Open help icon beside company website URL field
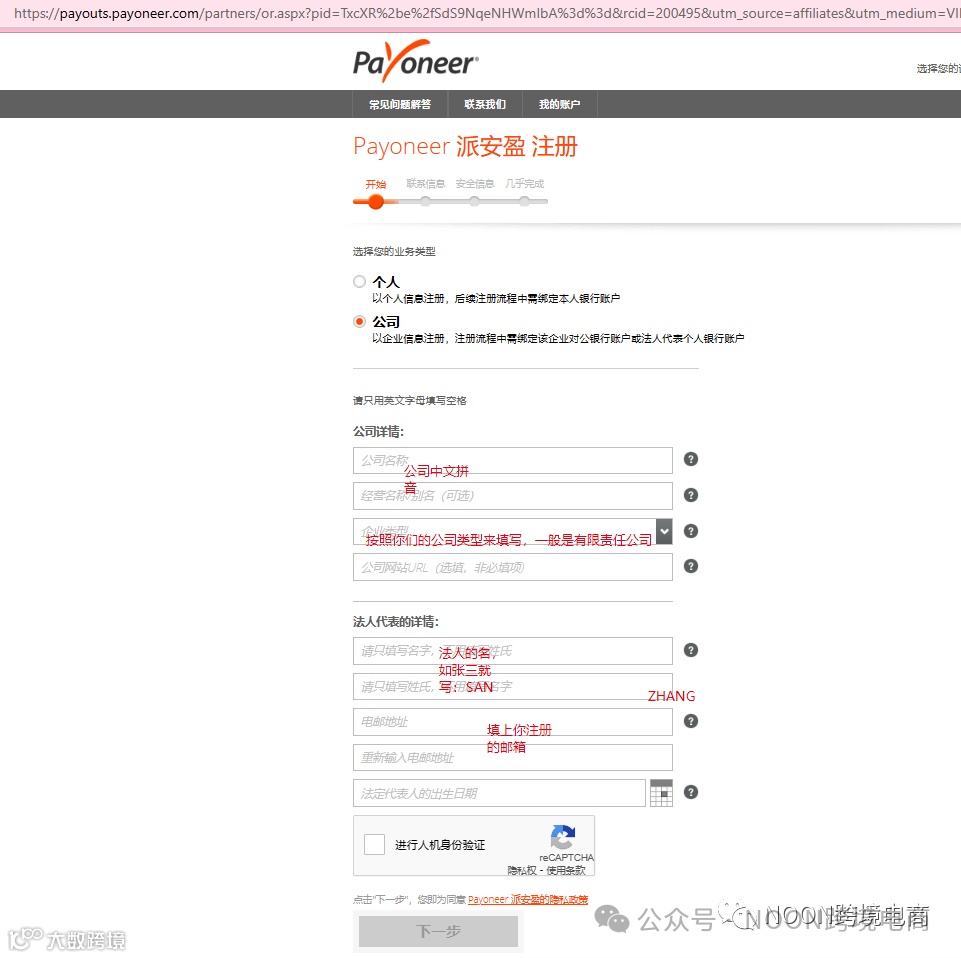The image size is (961, 958). (x=691, y=566)
